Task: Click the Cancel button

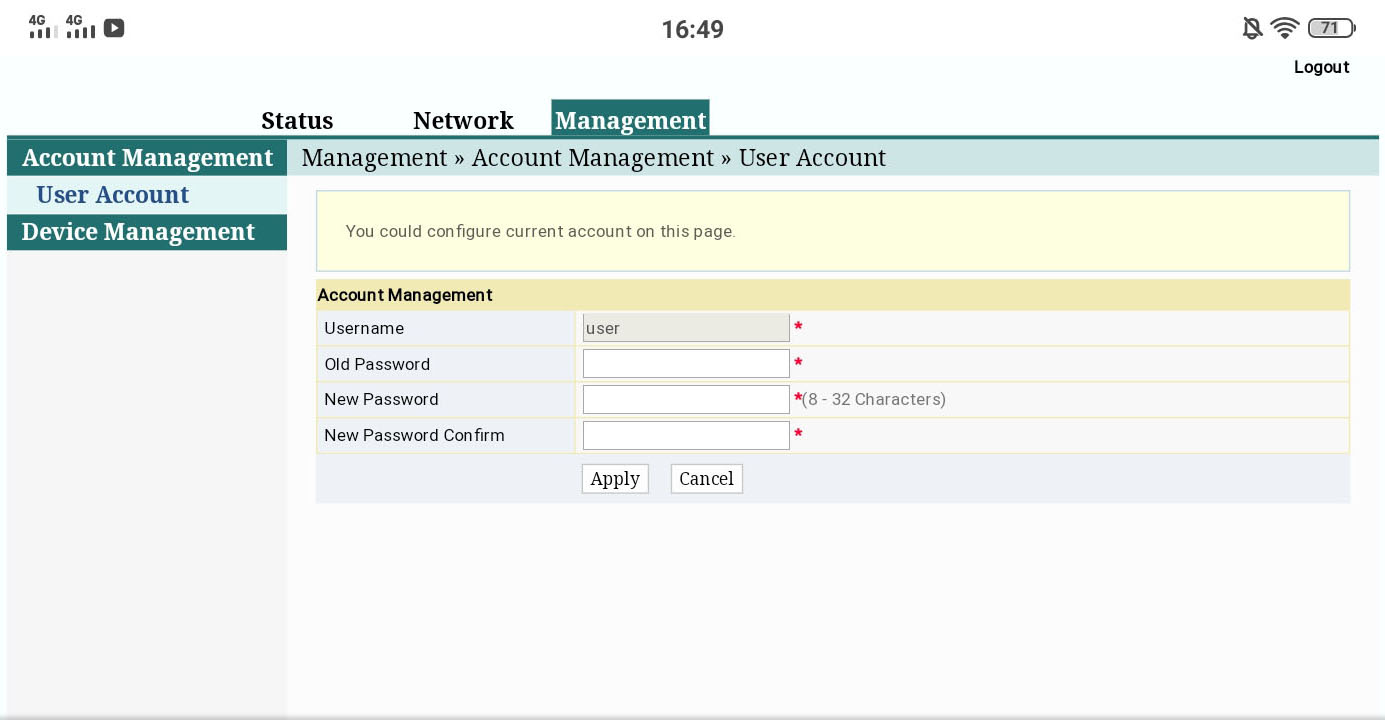Action: [x=706, y=479]
